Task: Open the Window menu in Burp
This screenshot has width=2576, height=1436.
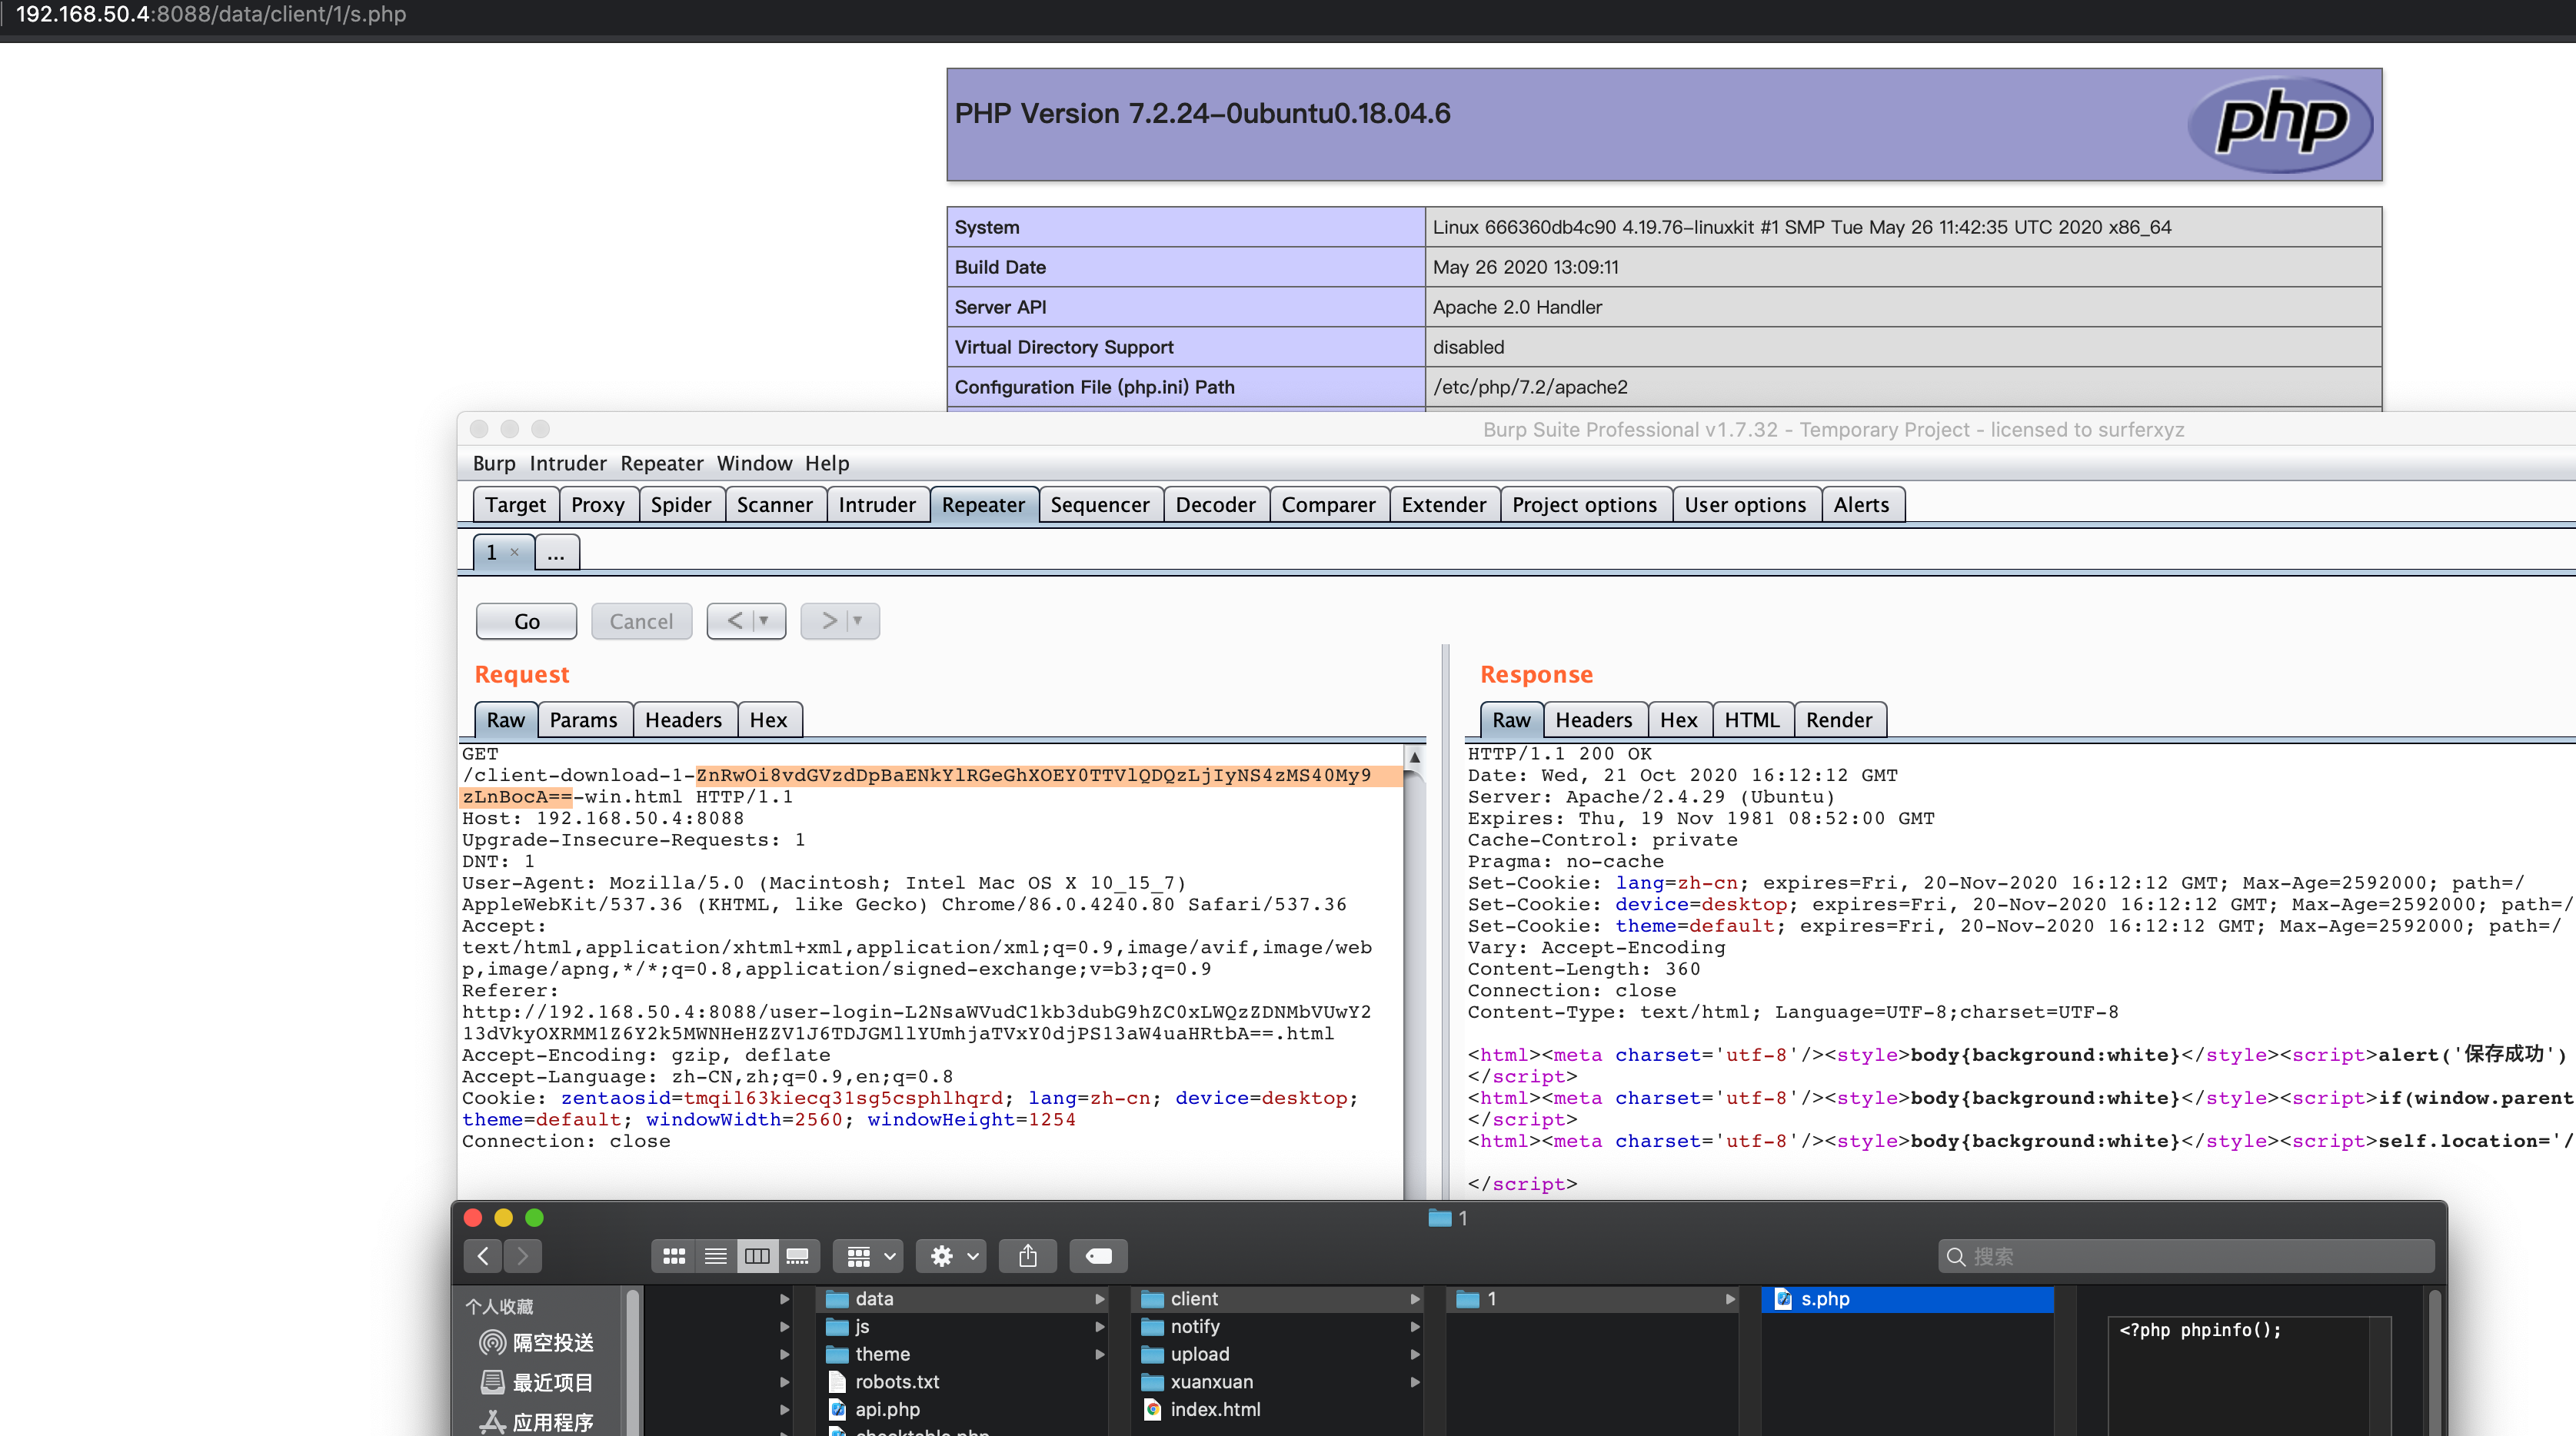Action: tap(754, 463)
